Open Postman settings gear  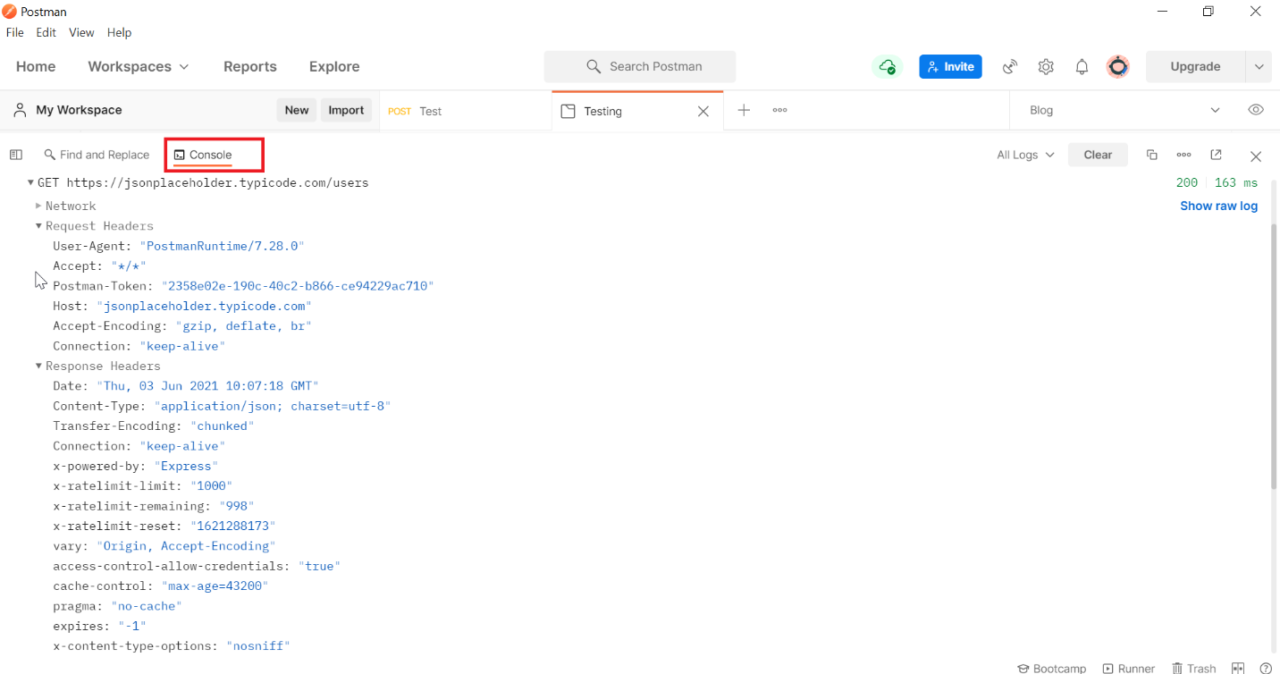point(1046,66)
